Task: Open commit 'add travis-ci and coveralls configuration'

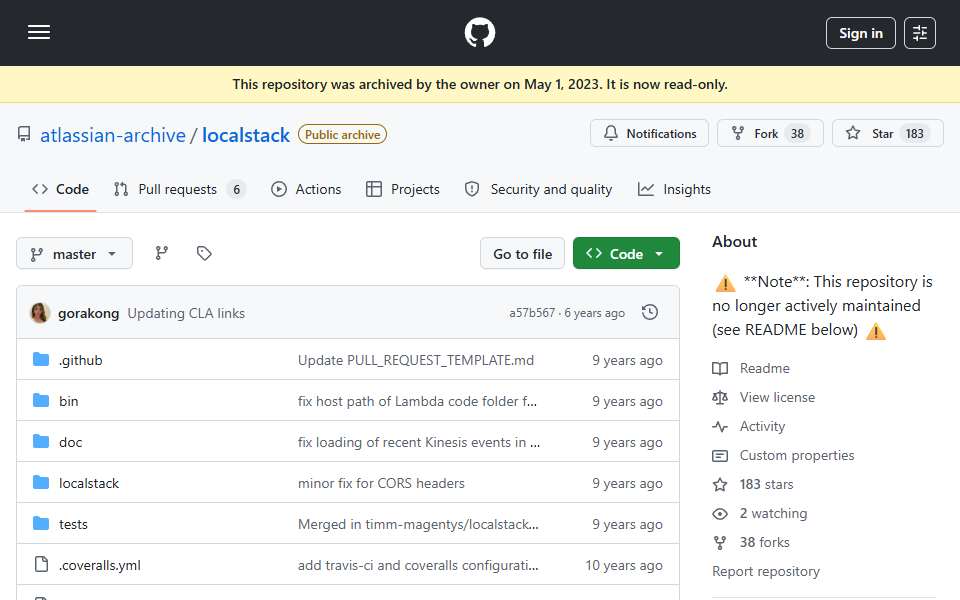Action: [418, 565]
